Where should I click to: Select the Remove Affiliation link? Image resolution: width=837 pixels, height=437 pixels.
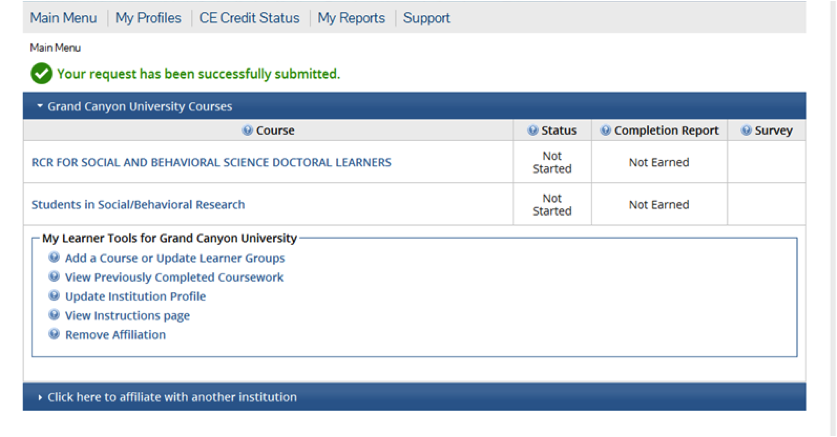coord(115,335)
